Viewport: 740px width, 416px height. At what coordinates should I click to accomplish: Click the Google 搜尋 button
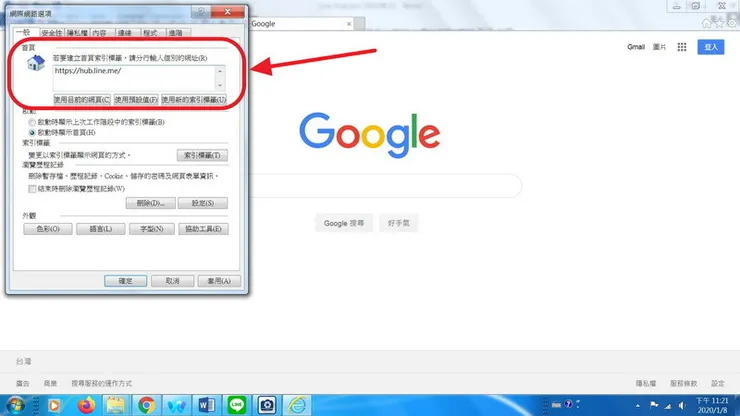coord(344,223)
